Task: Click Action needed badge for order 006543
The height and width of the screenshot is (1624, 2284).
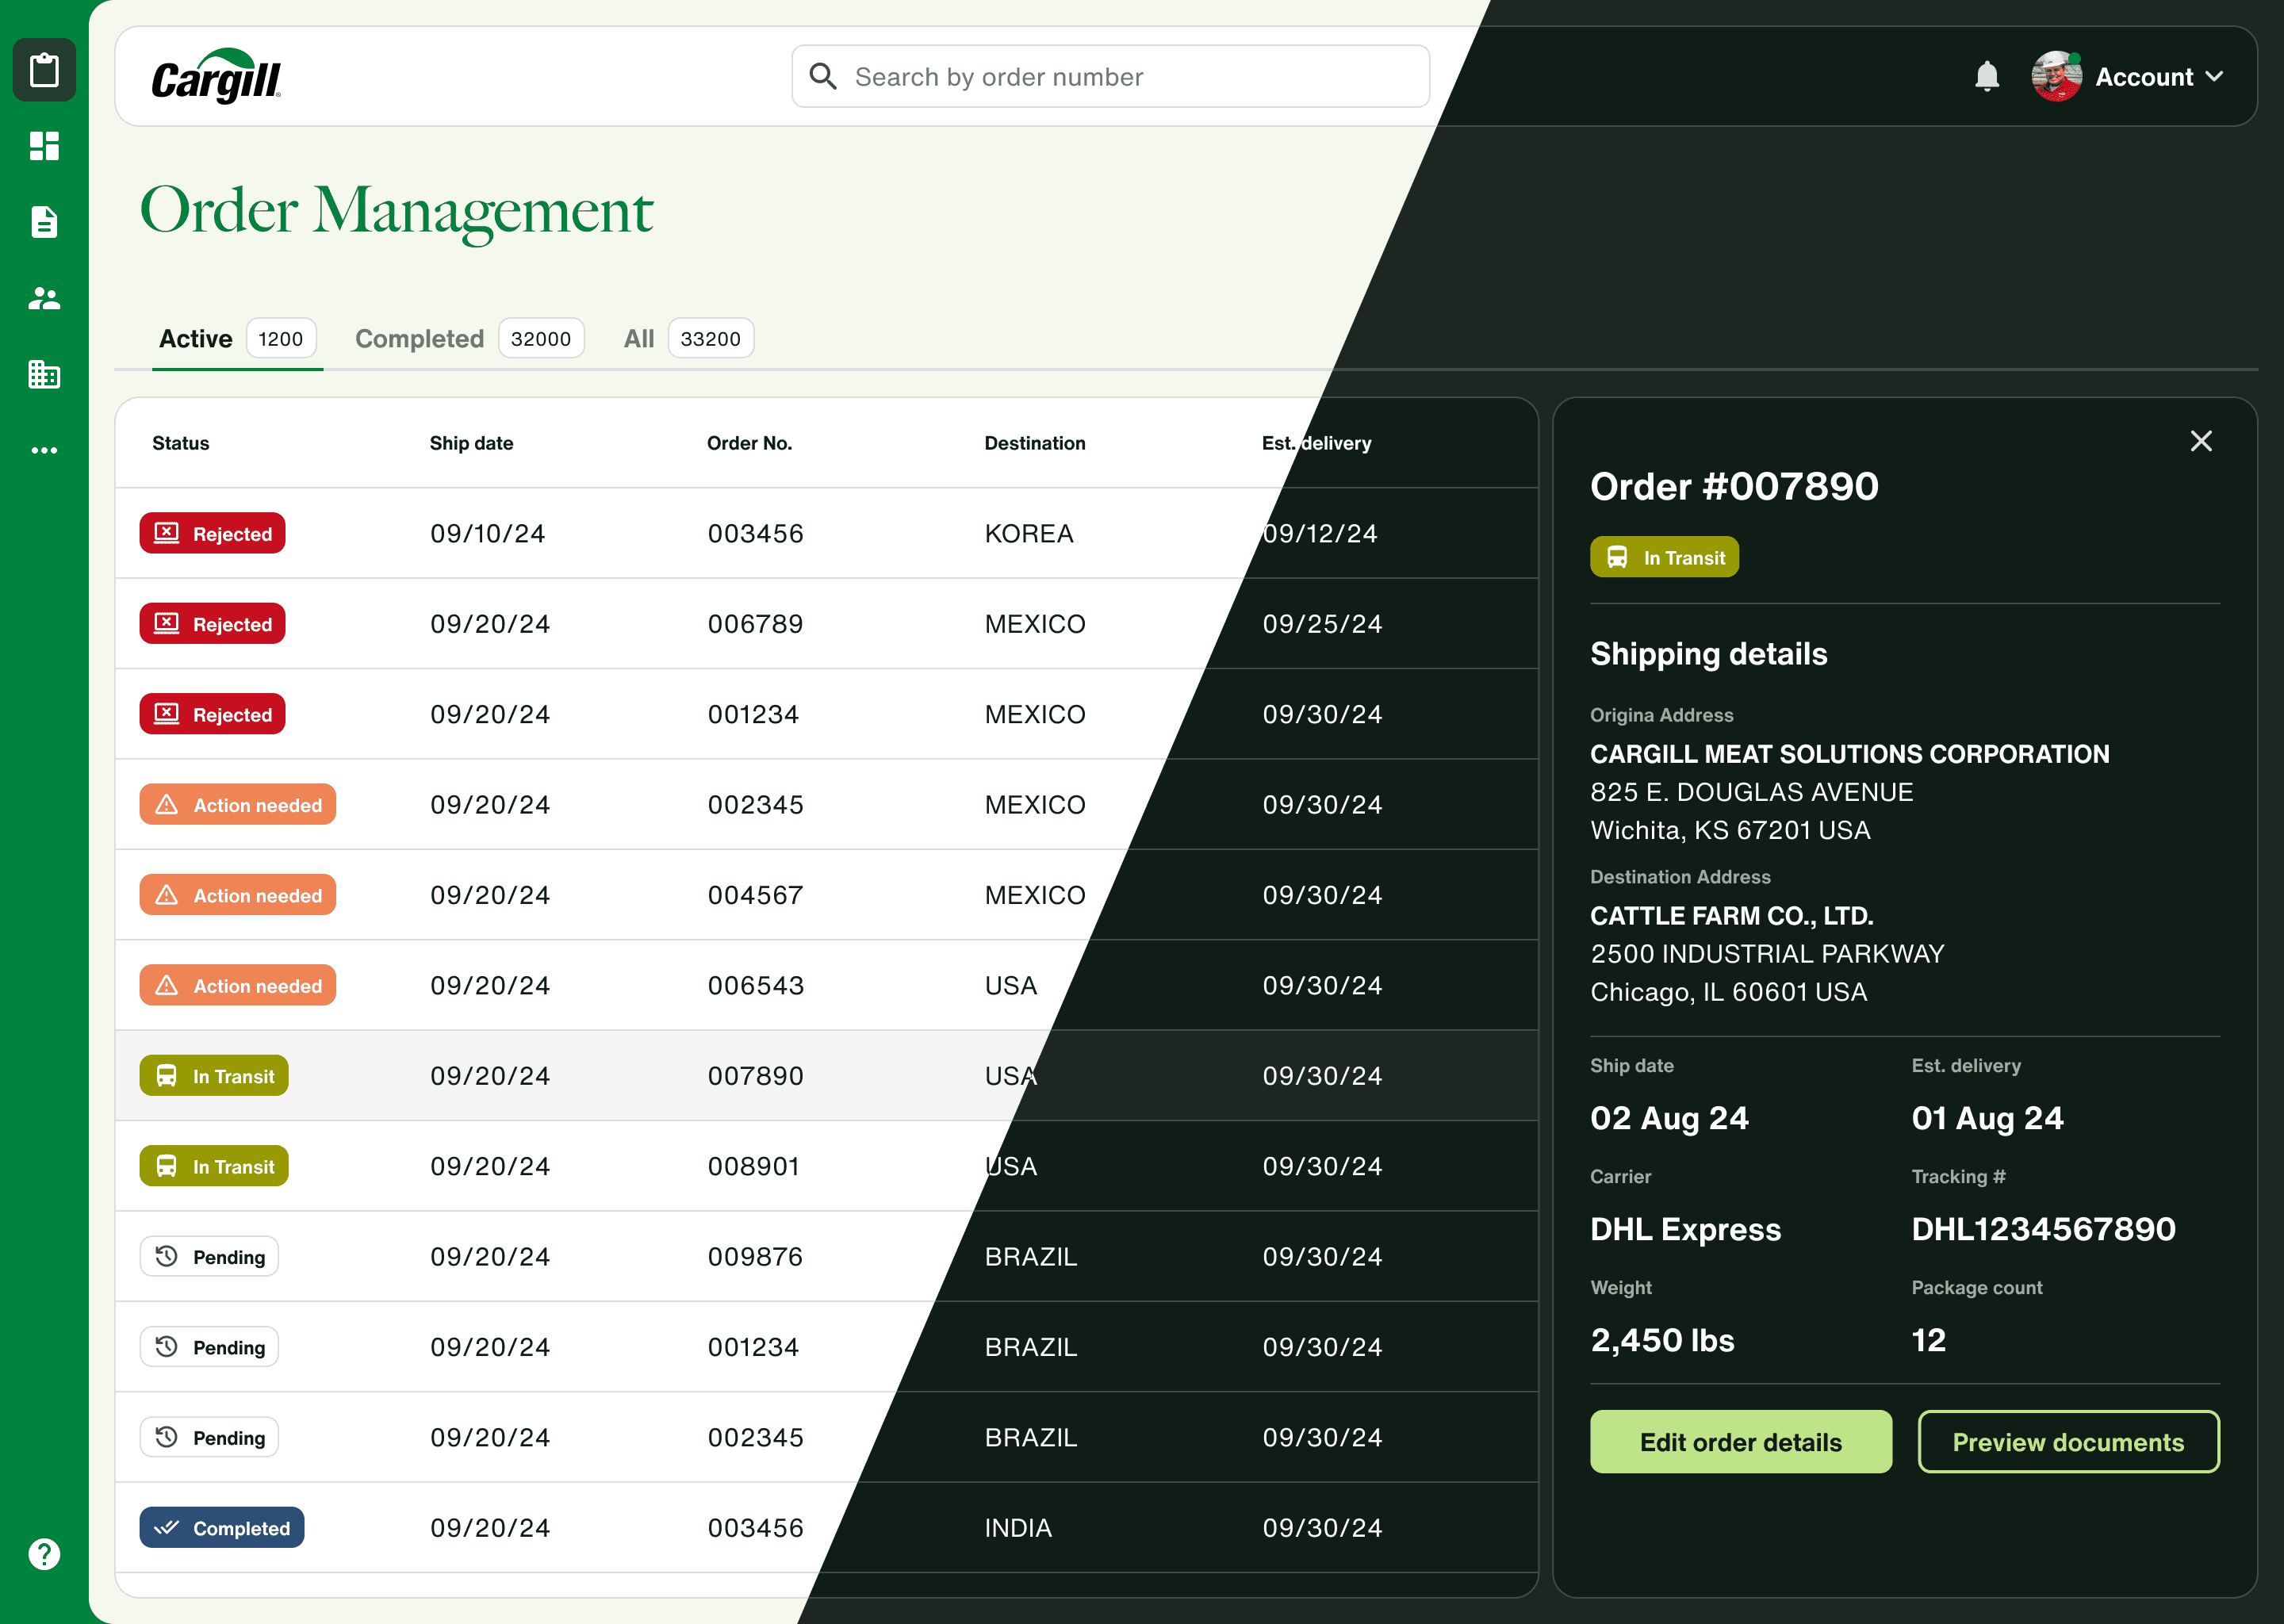Action: (238, 985)
